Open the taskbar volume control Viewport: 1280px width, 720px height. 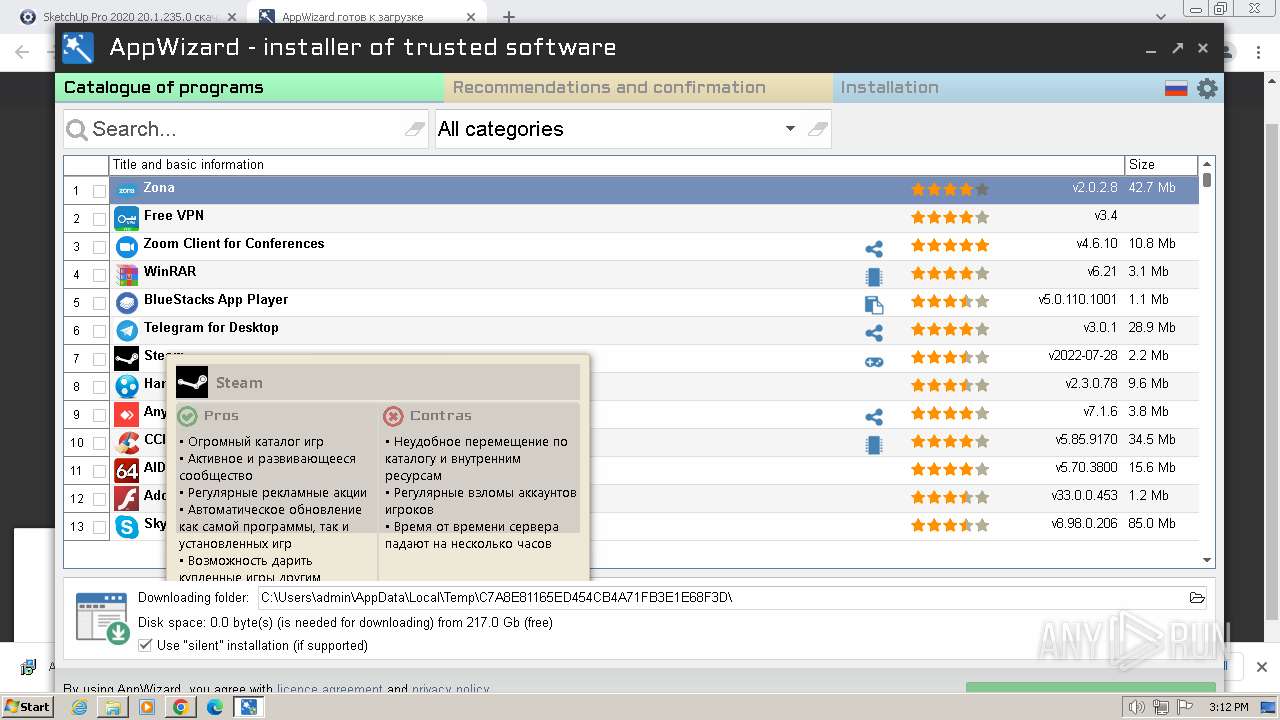coord(1136,707)
